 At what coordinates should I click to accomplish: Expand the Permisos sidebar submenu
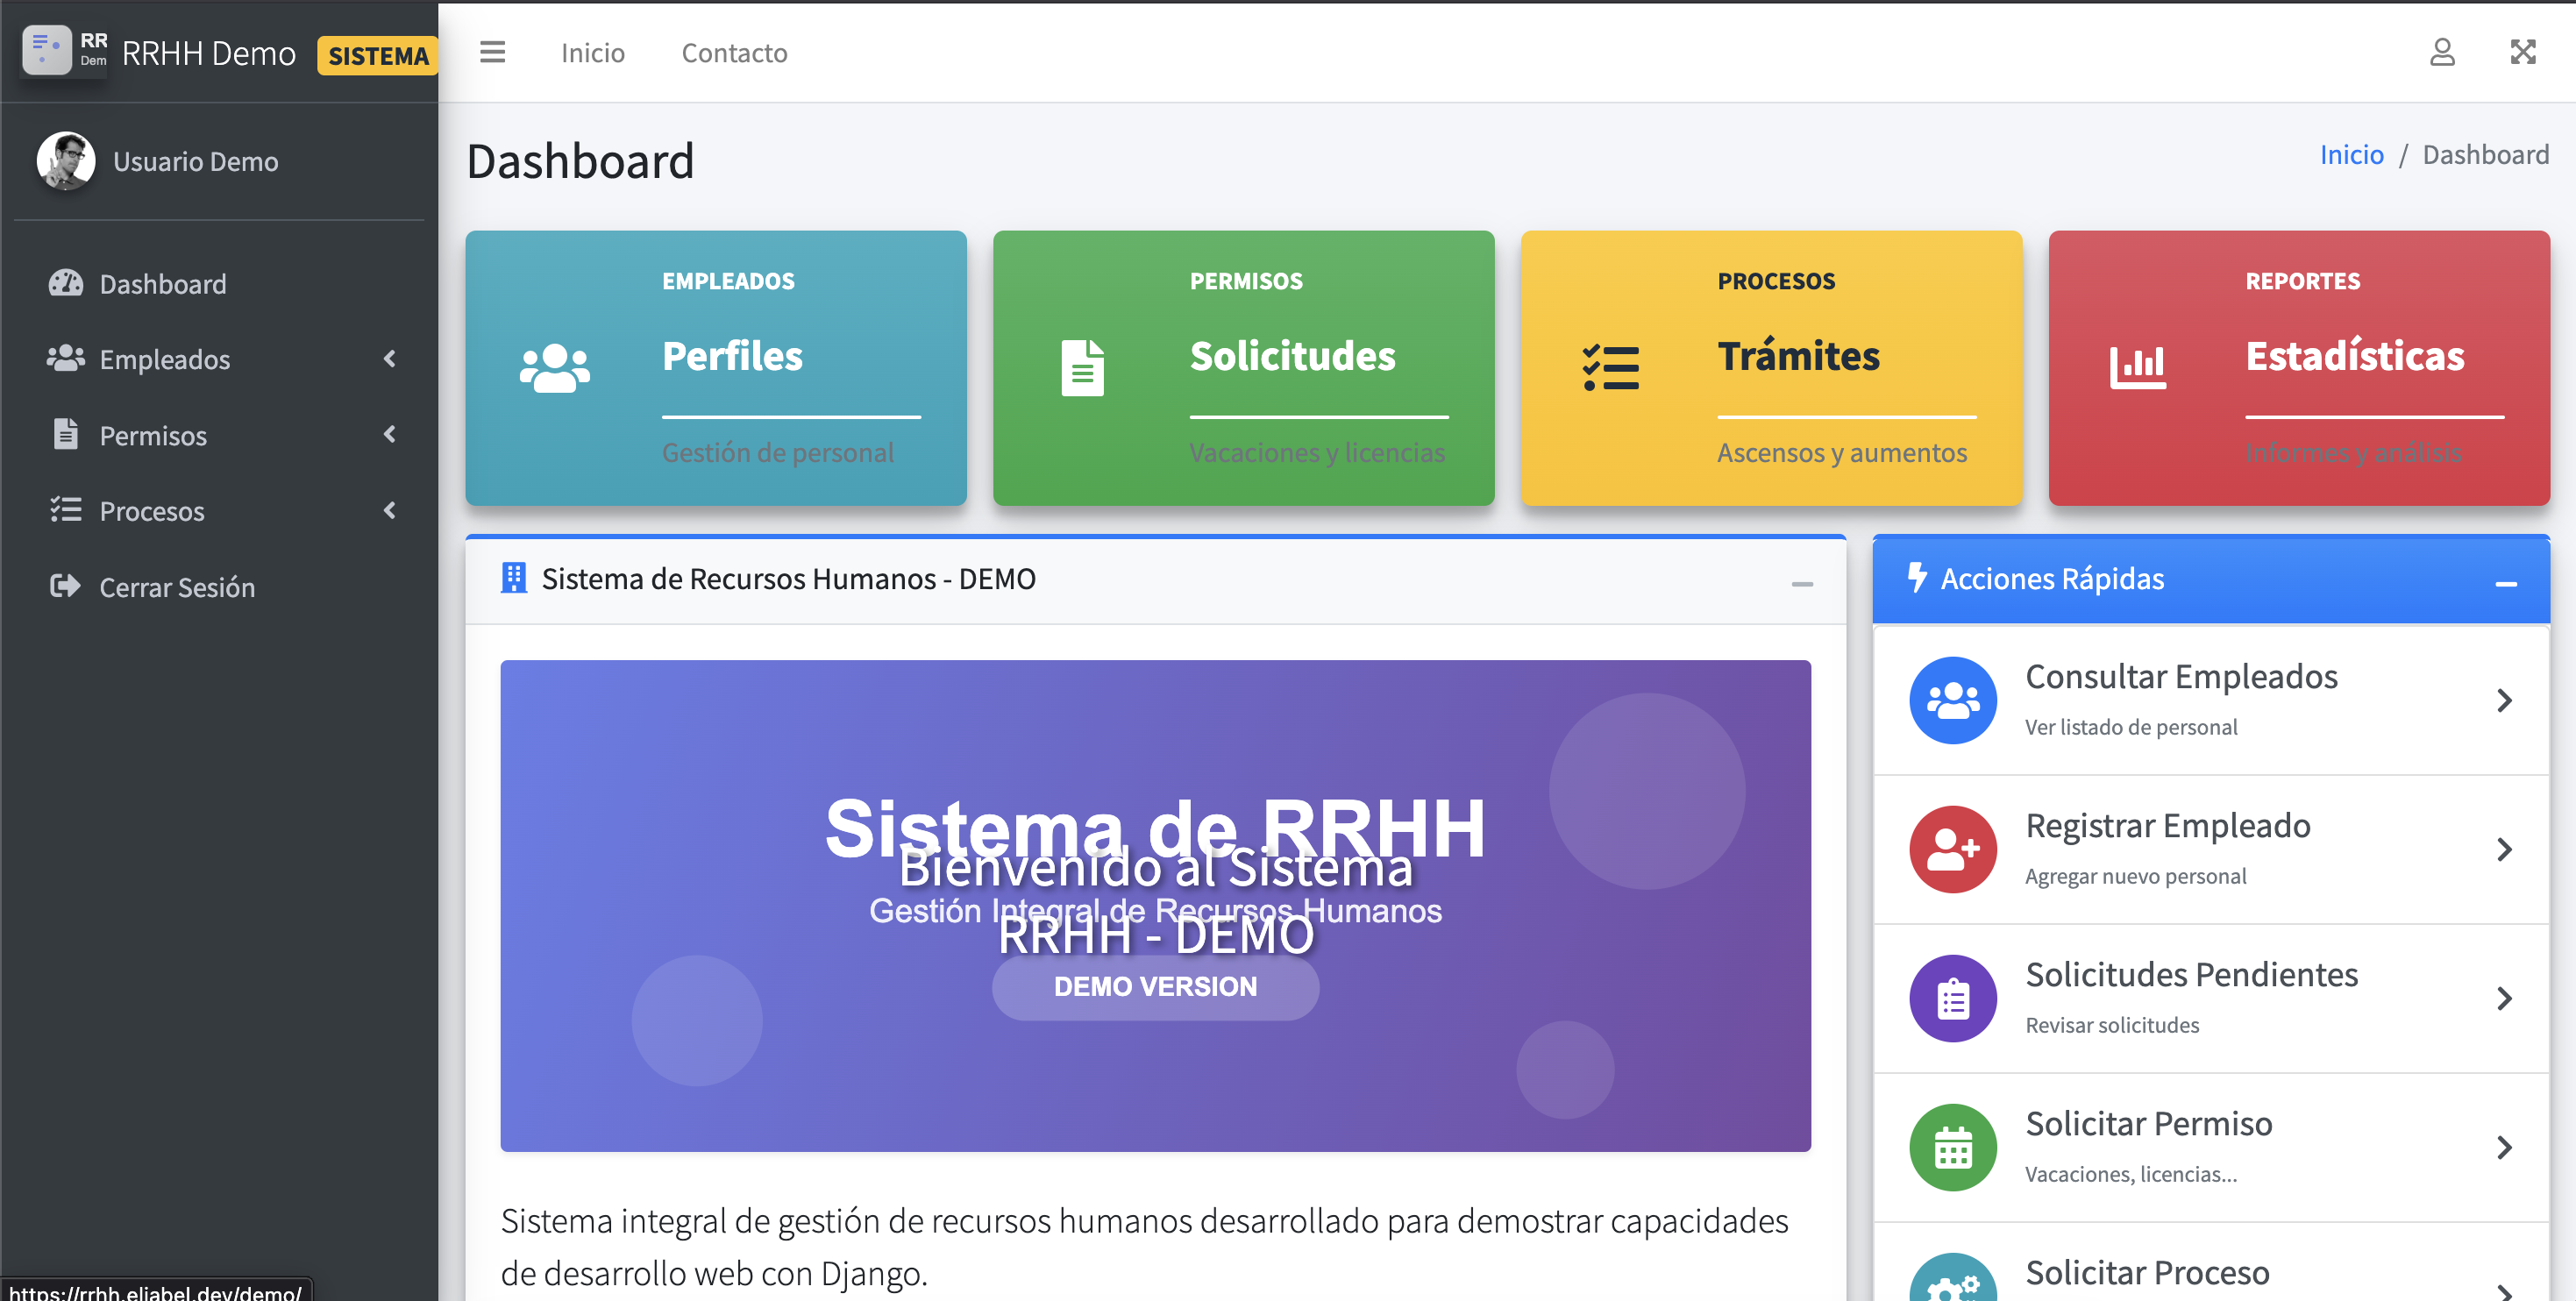click(x=390, y=434)
